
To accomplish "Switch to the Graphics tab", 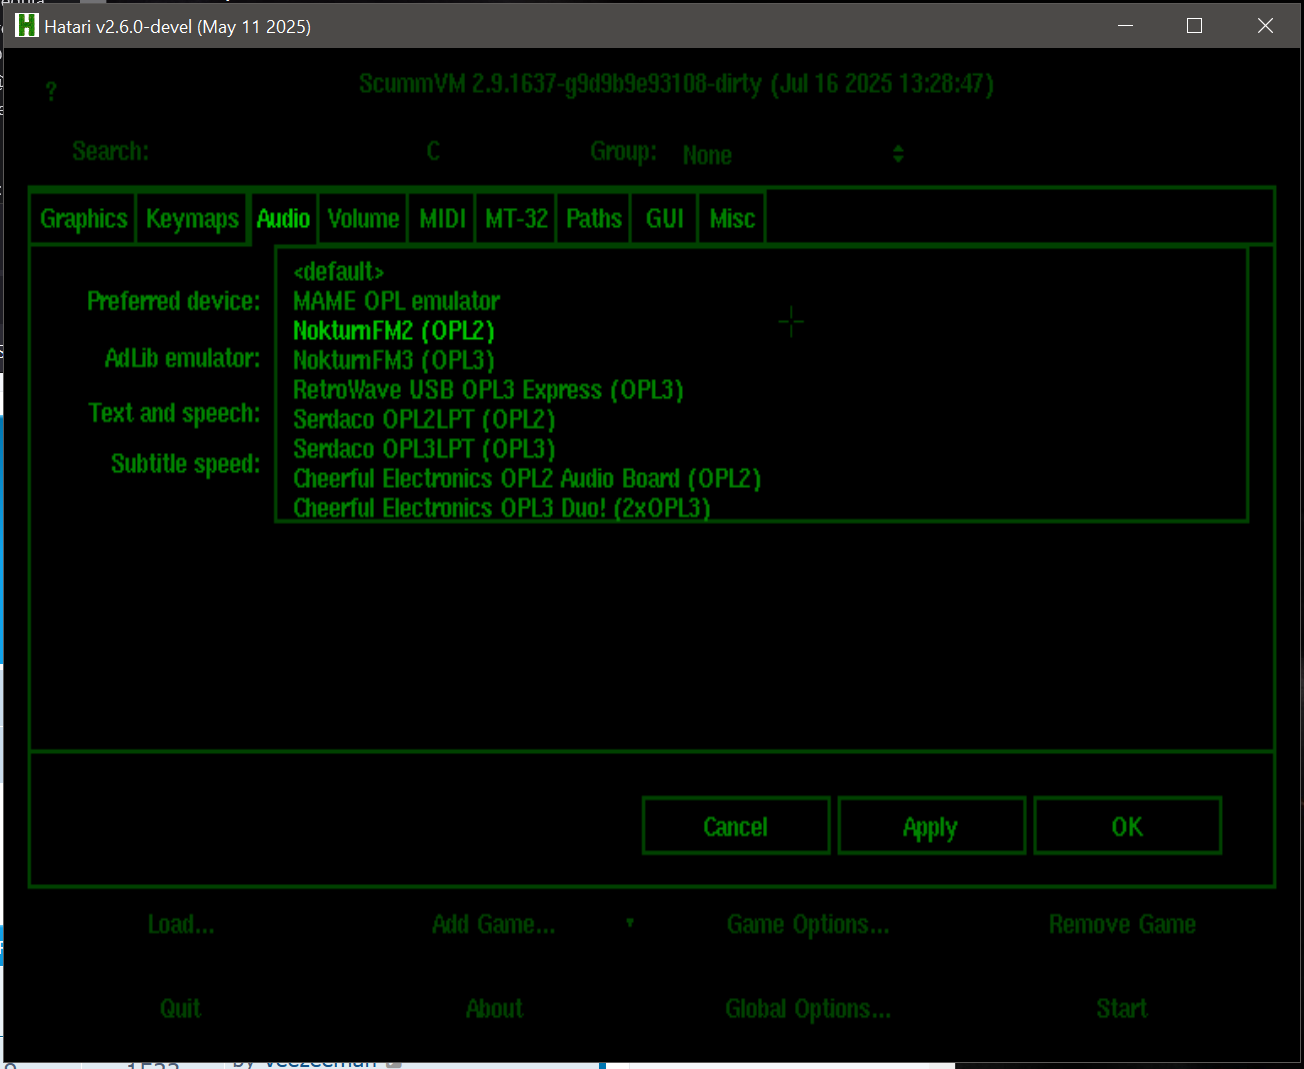I will tap(84, 218).
